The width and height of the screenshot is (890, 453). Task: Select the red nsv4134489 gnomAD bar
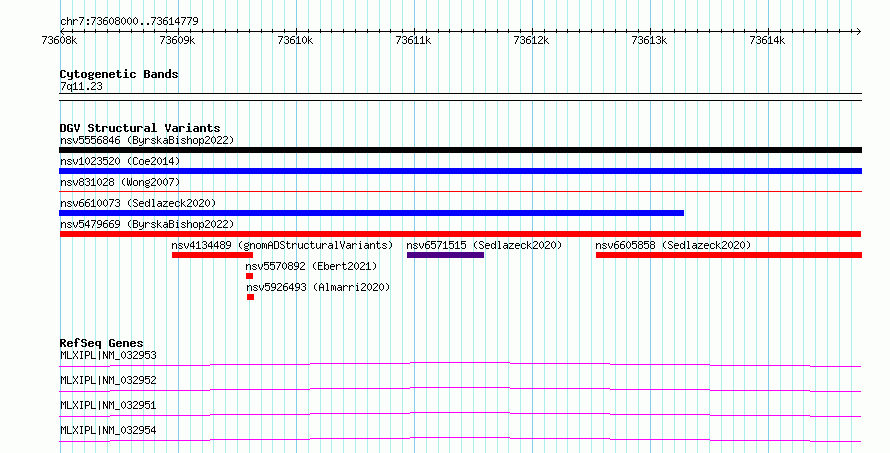click(212, 255)
